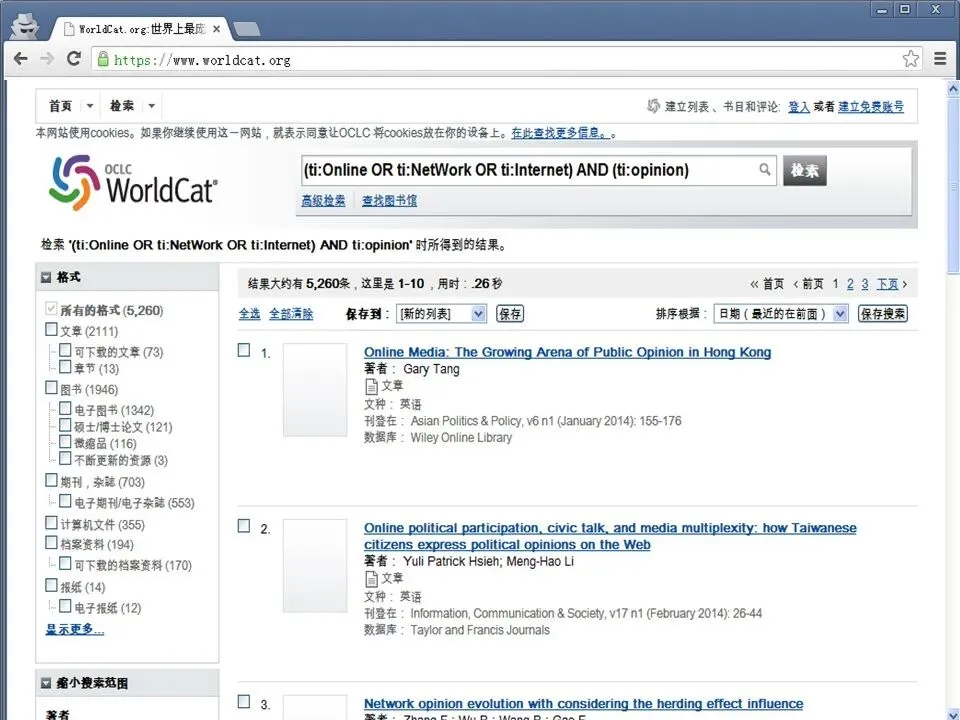Click the OCLC WorldCat logo
This screenshot has height=720, width=960.
133,182
